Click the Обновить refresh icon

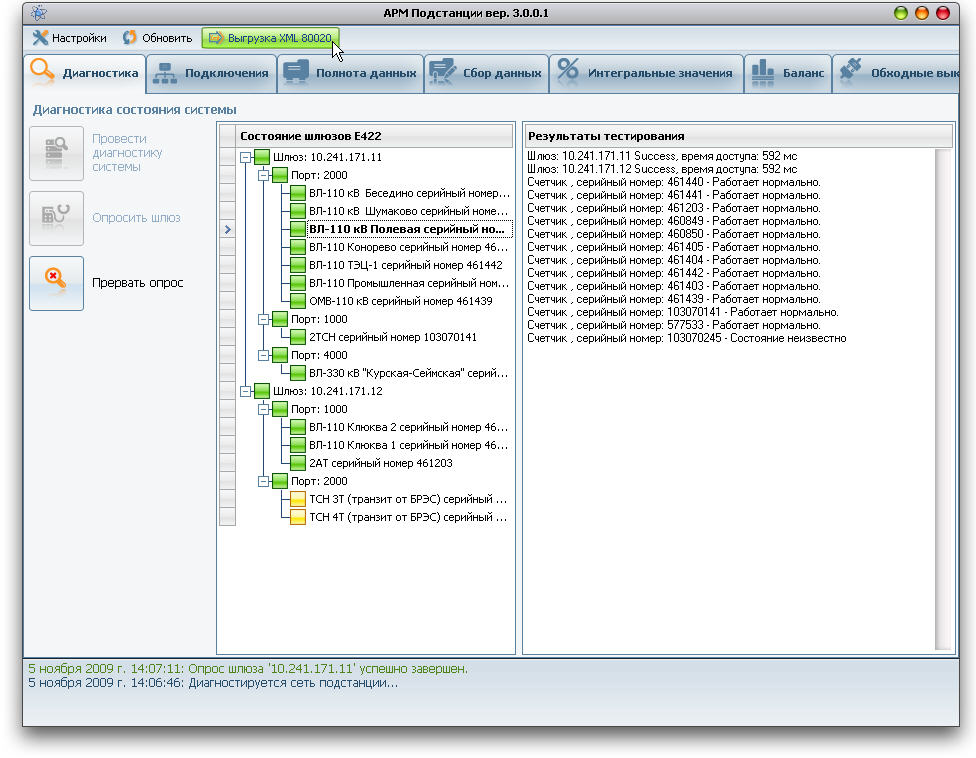(129, 38)
